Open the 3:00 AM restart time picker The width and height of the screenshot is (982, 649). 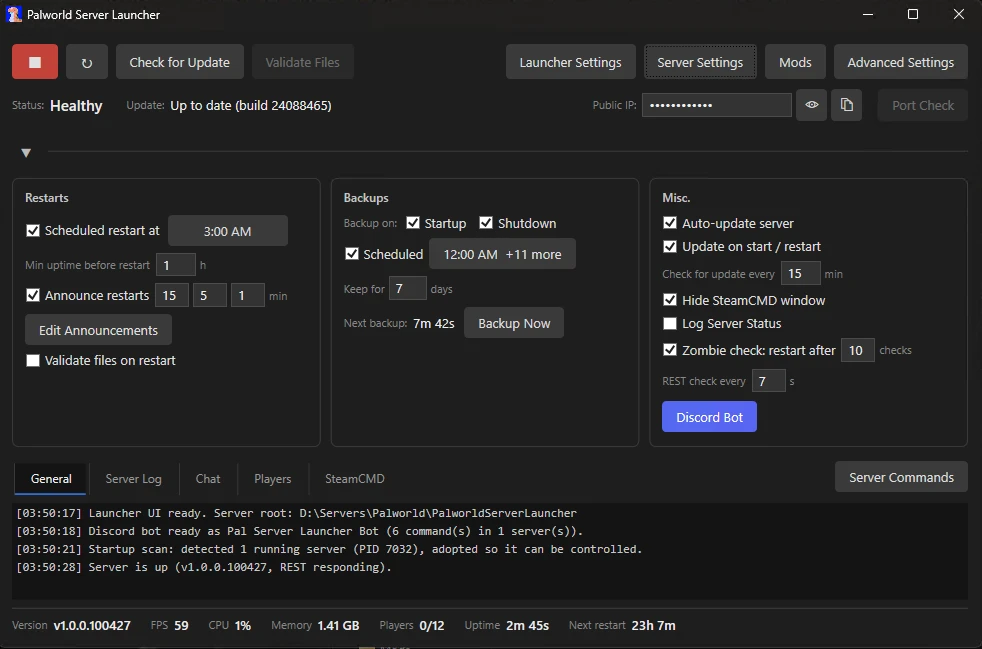pos(228,231)
